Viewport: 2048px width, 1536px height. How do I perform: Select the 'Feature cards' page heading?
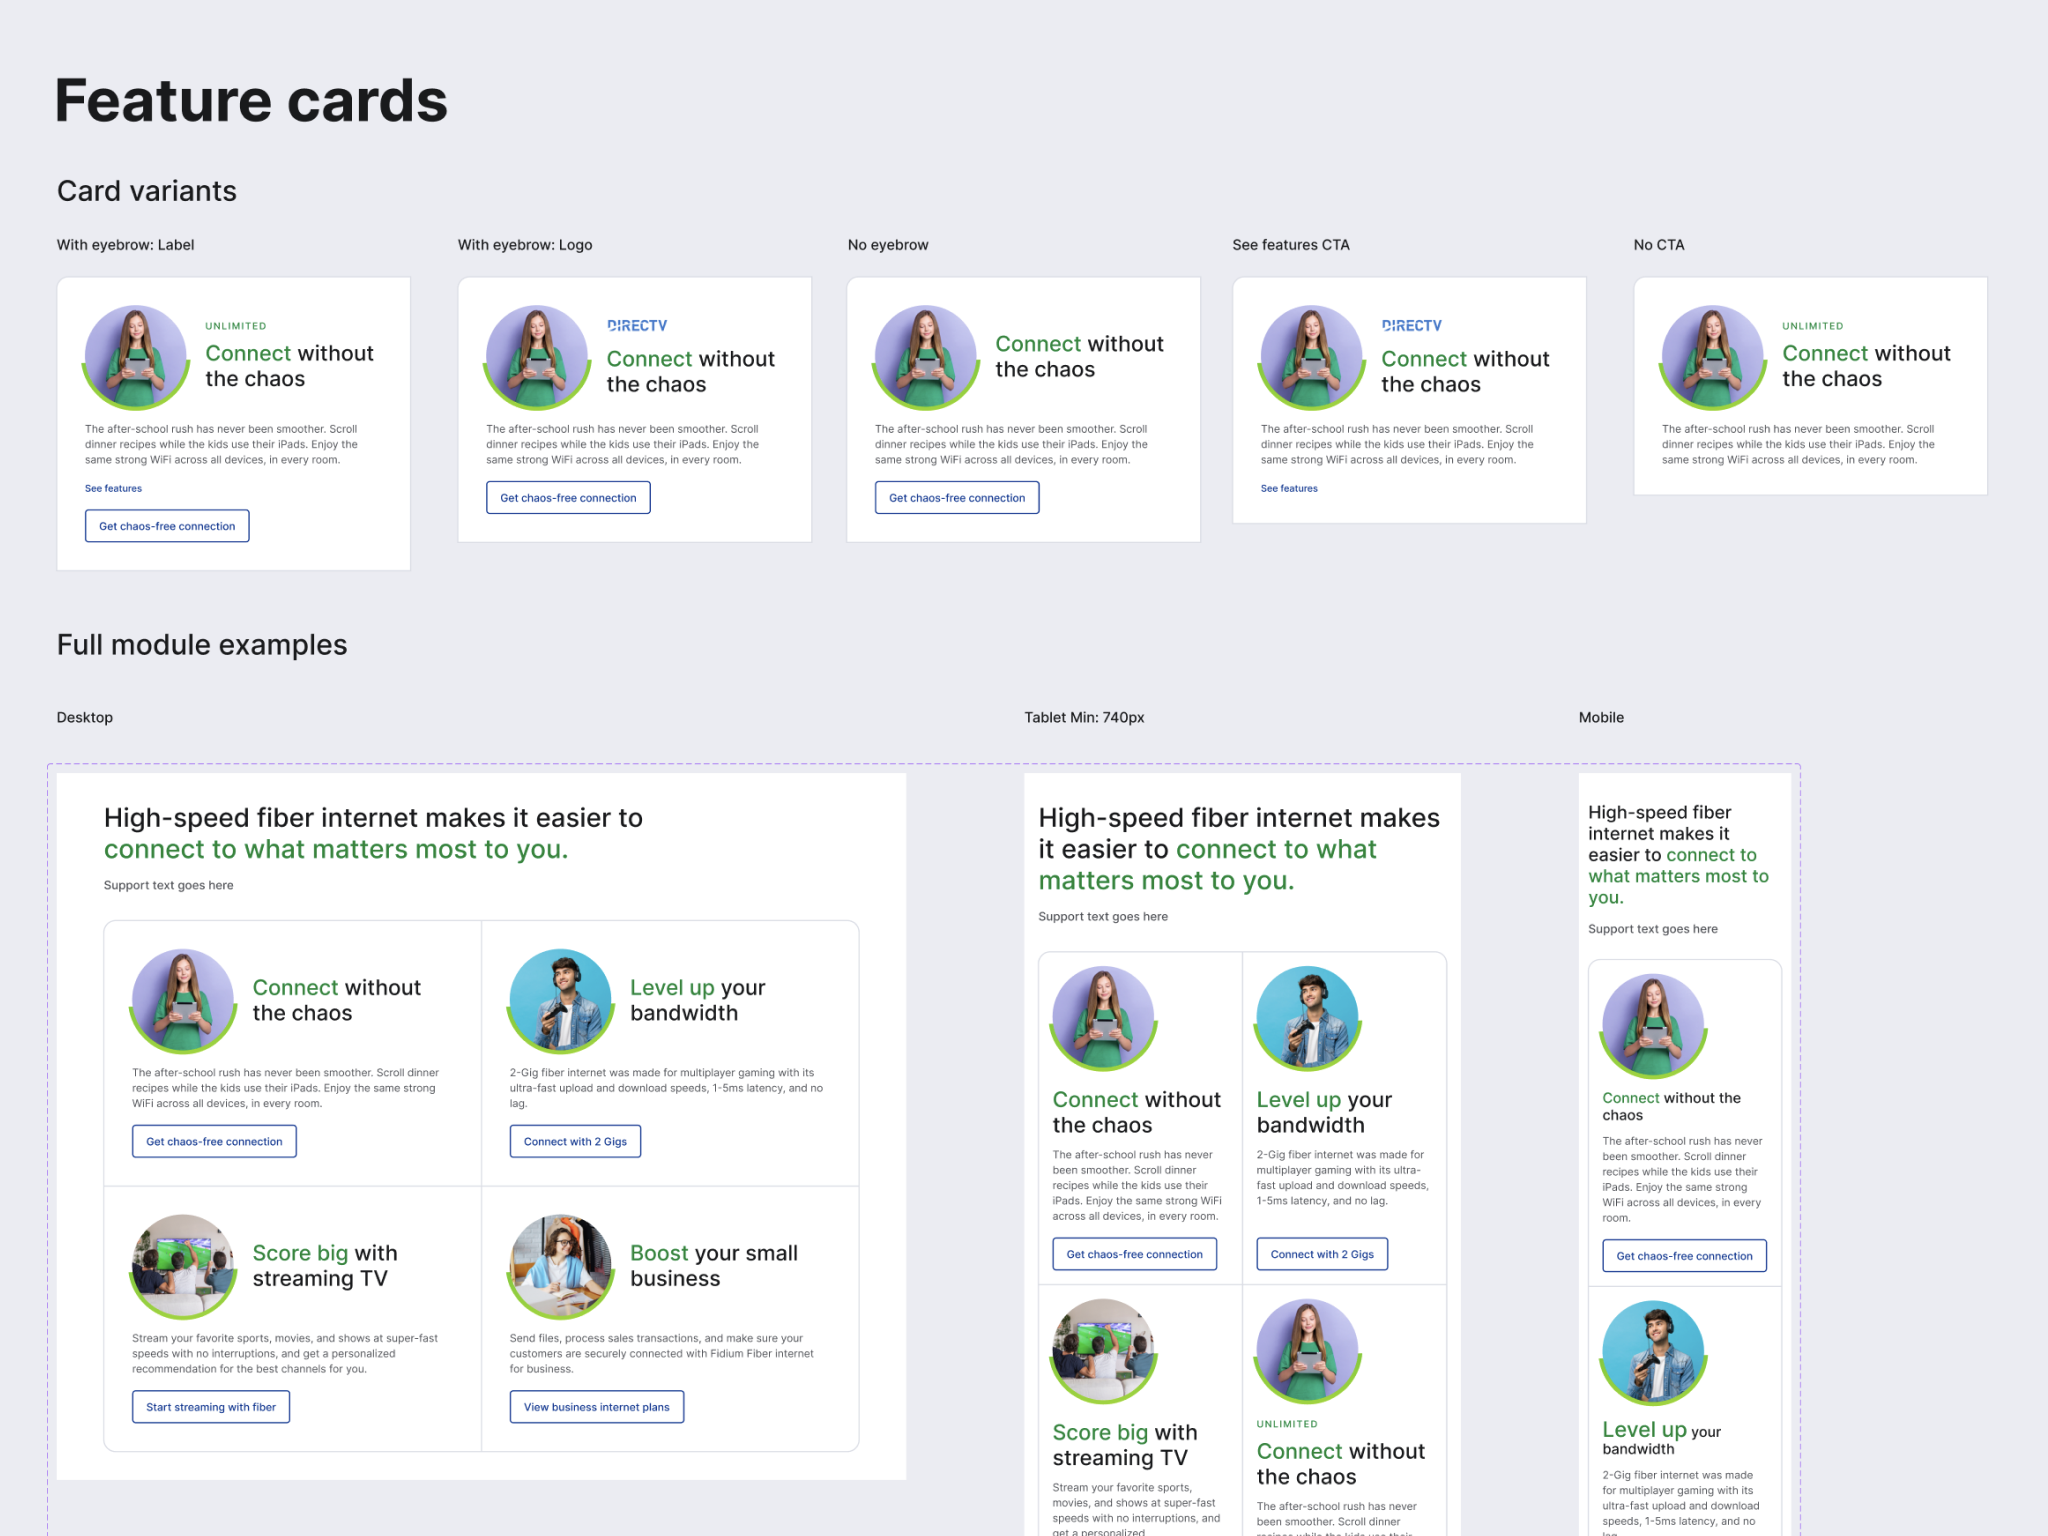(x=251, y=101)
